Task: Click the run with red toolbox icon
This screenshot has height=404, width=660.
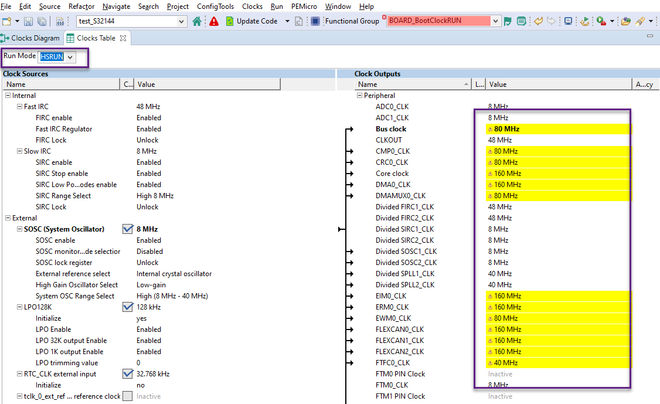Action: point(601,21)
